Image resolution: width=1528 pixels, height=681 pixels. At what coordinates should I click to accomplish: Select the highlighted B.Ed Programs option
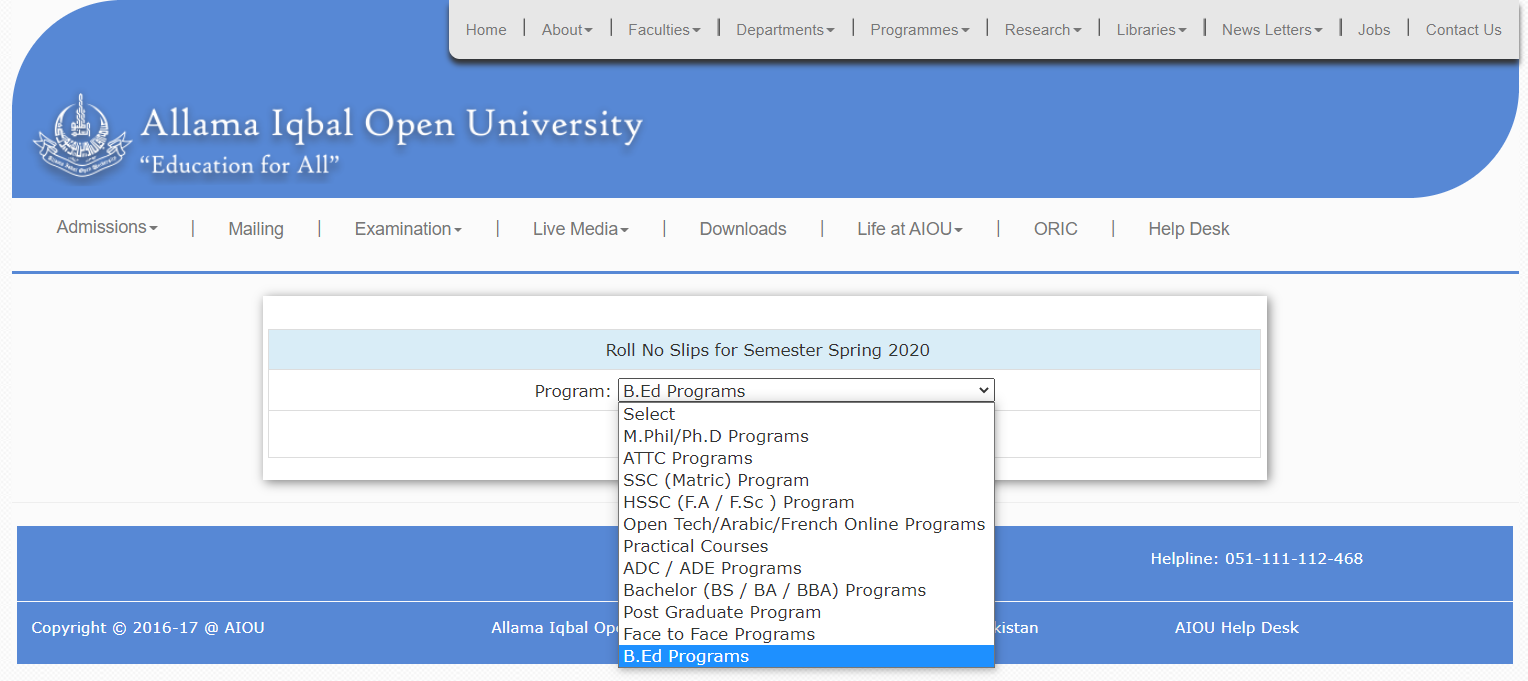pos(806,656)
